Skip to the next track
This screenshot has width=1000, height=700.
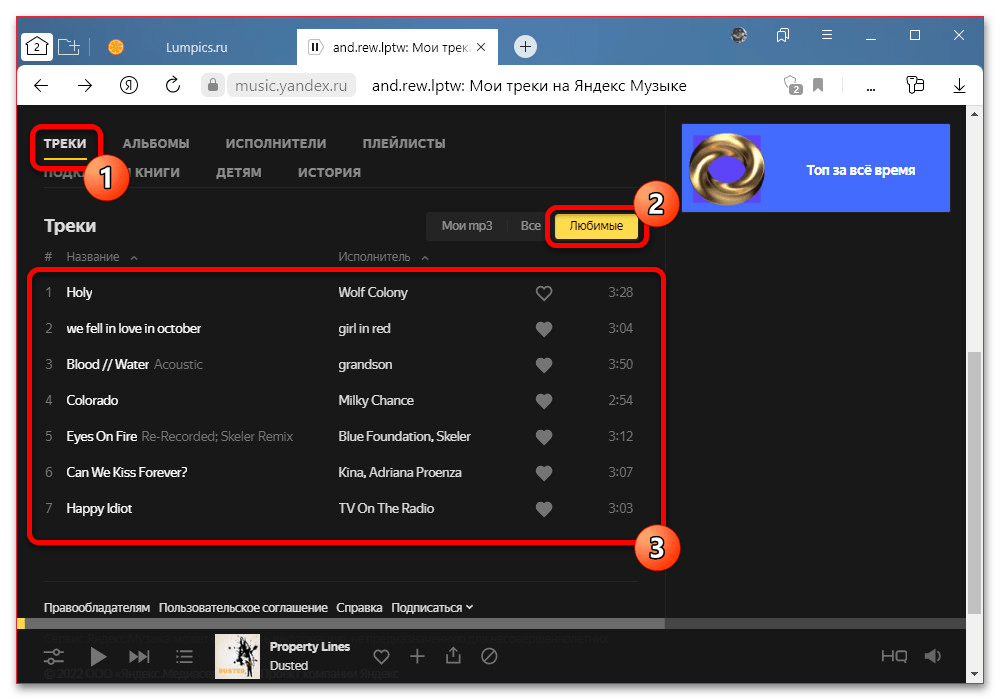click(140, 656)
